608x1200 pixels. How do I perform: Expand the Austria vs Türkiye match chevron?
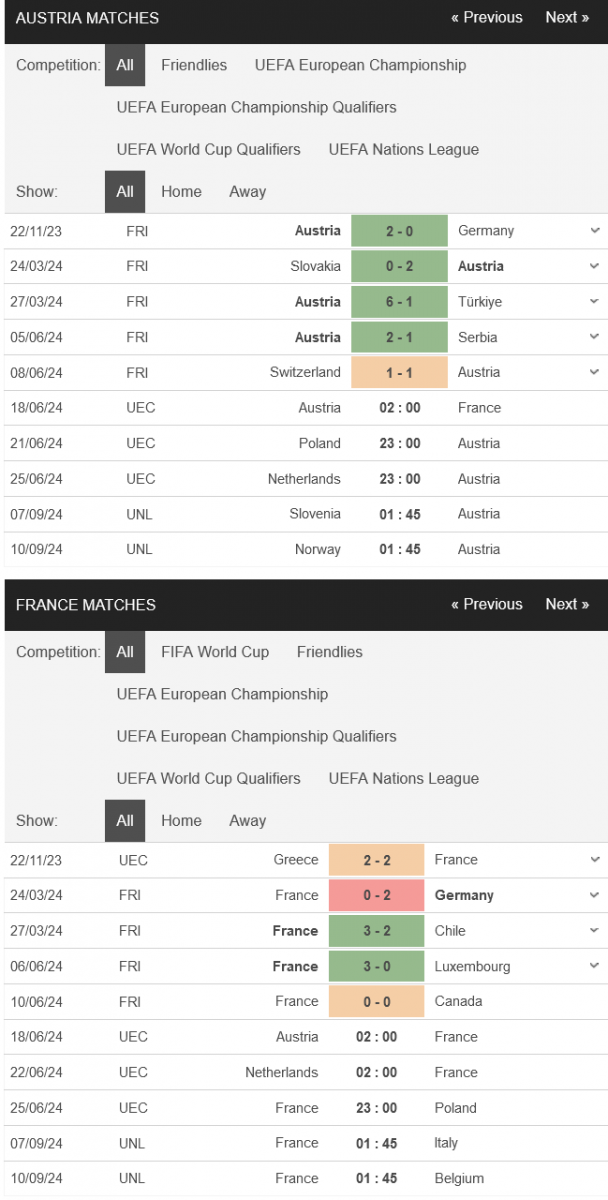coord(595,302)
